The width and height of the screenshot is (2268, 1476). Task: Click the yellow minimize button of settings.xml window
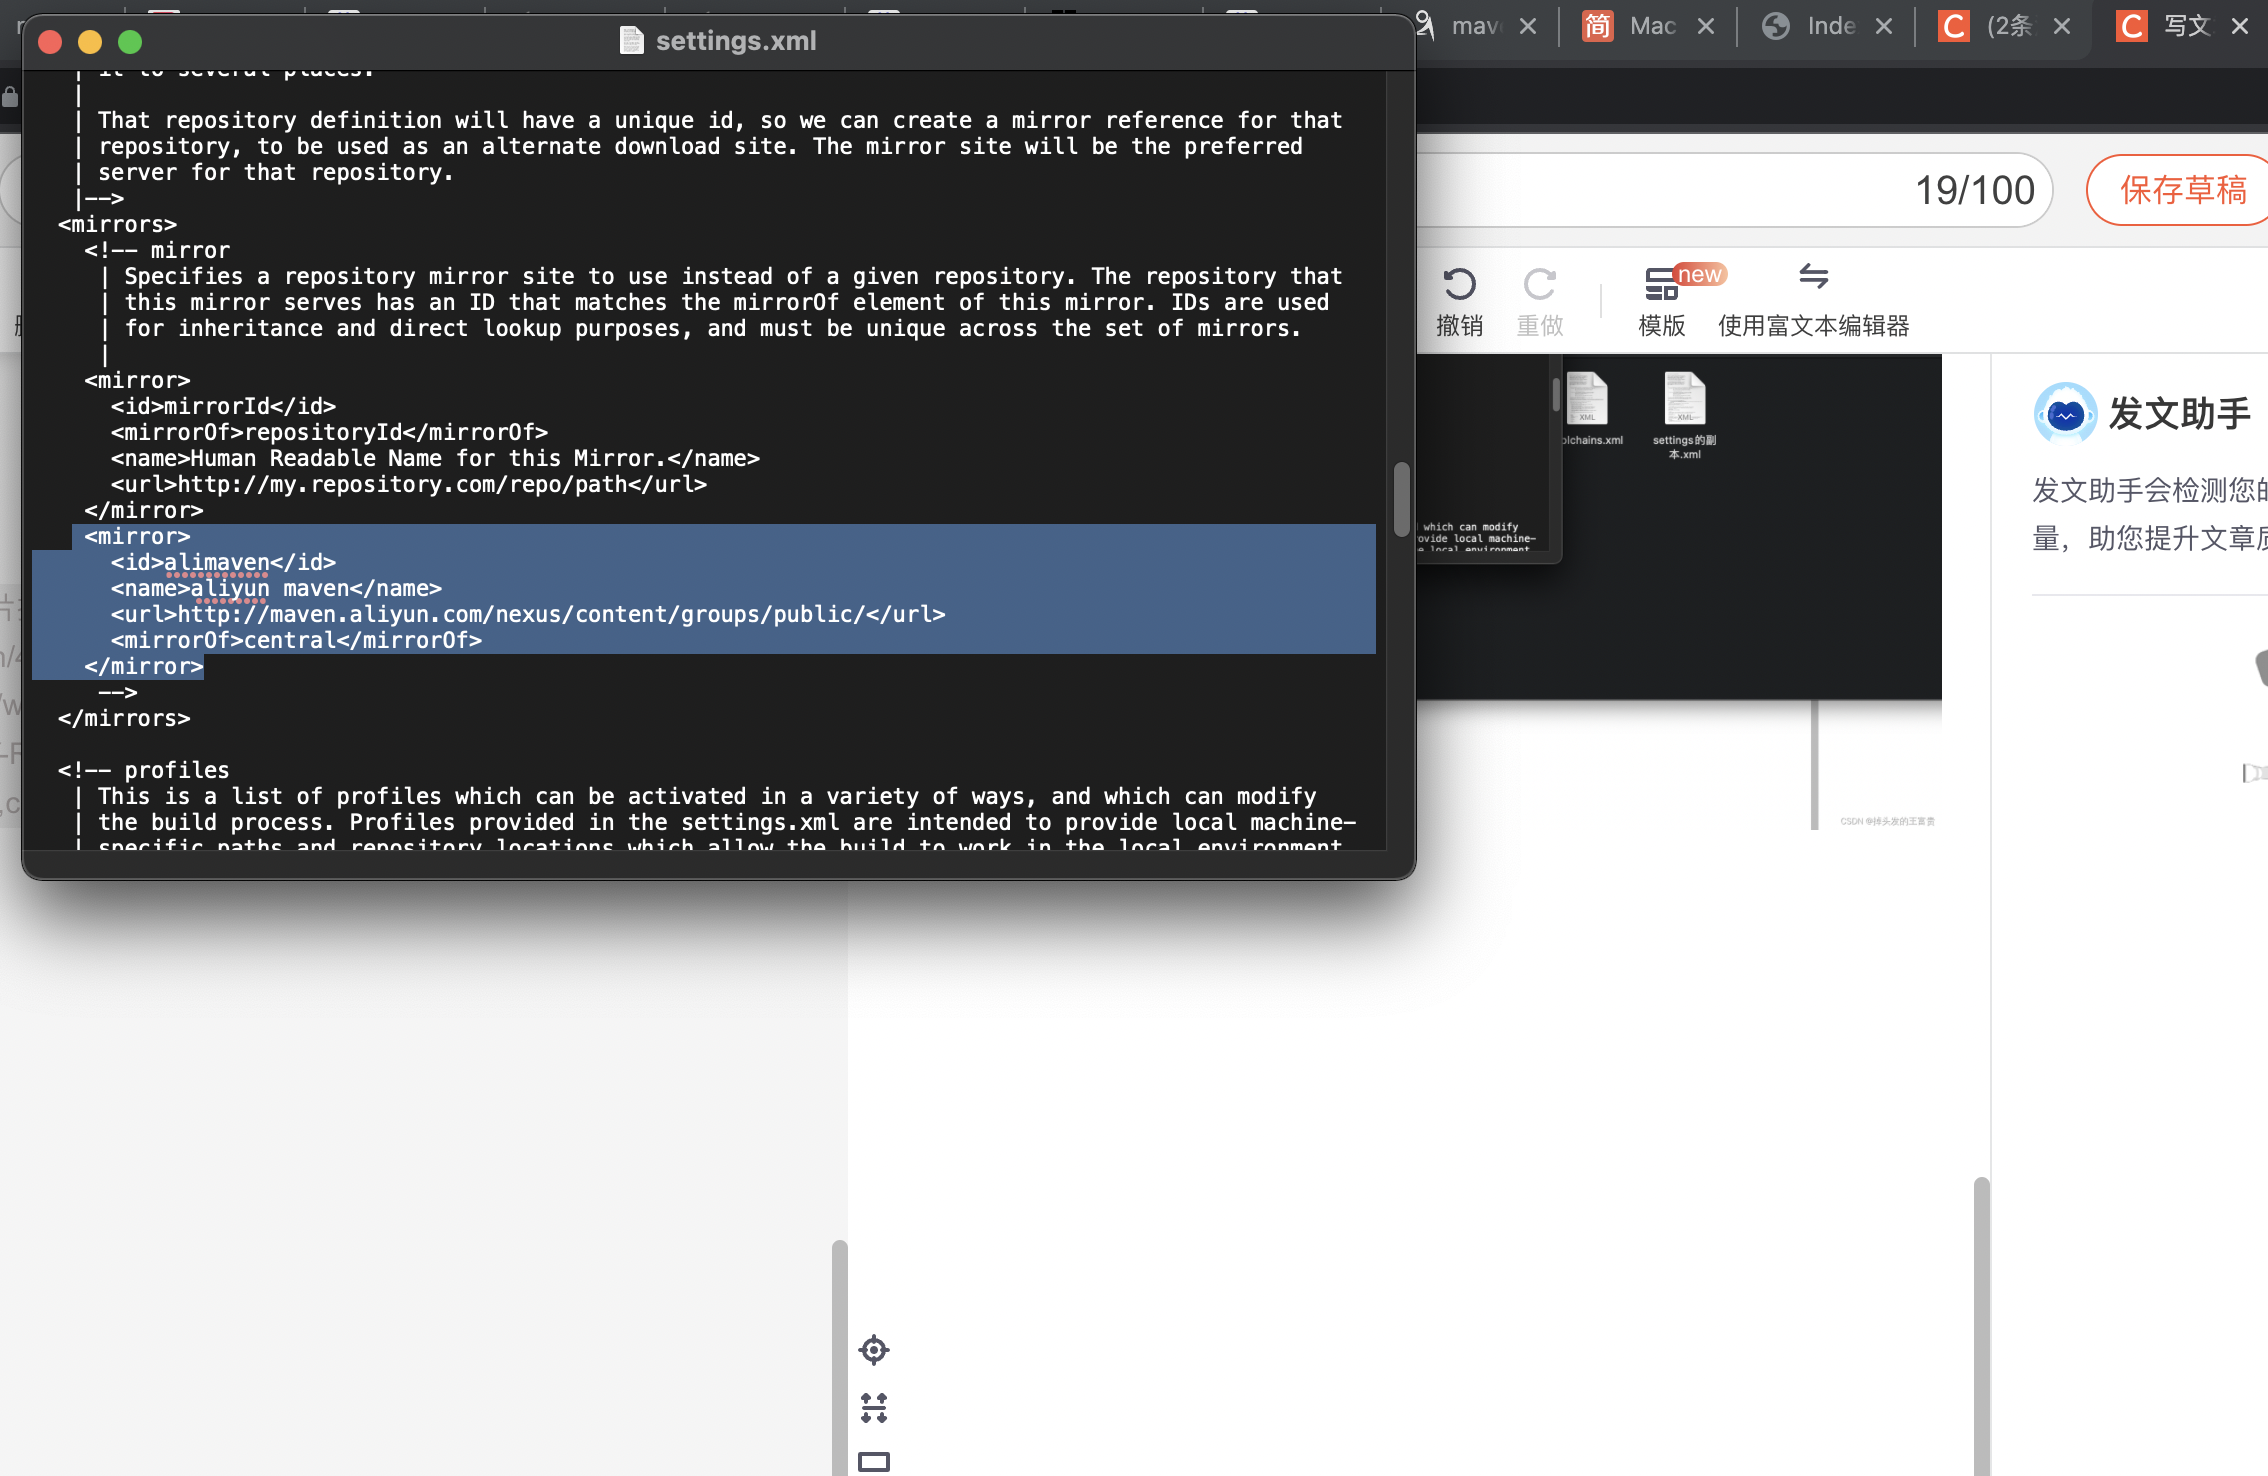[90, 42]
